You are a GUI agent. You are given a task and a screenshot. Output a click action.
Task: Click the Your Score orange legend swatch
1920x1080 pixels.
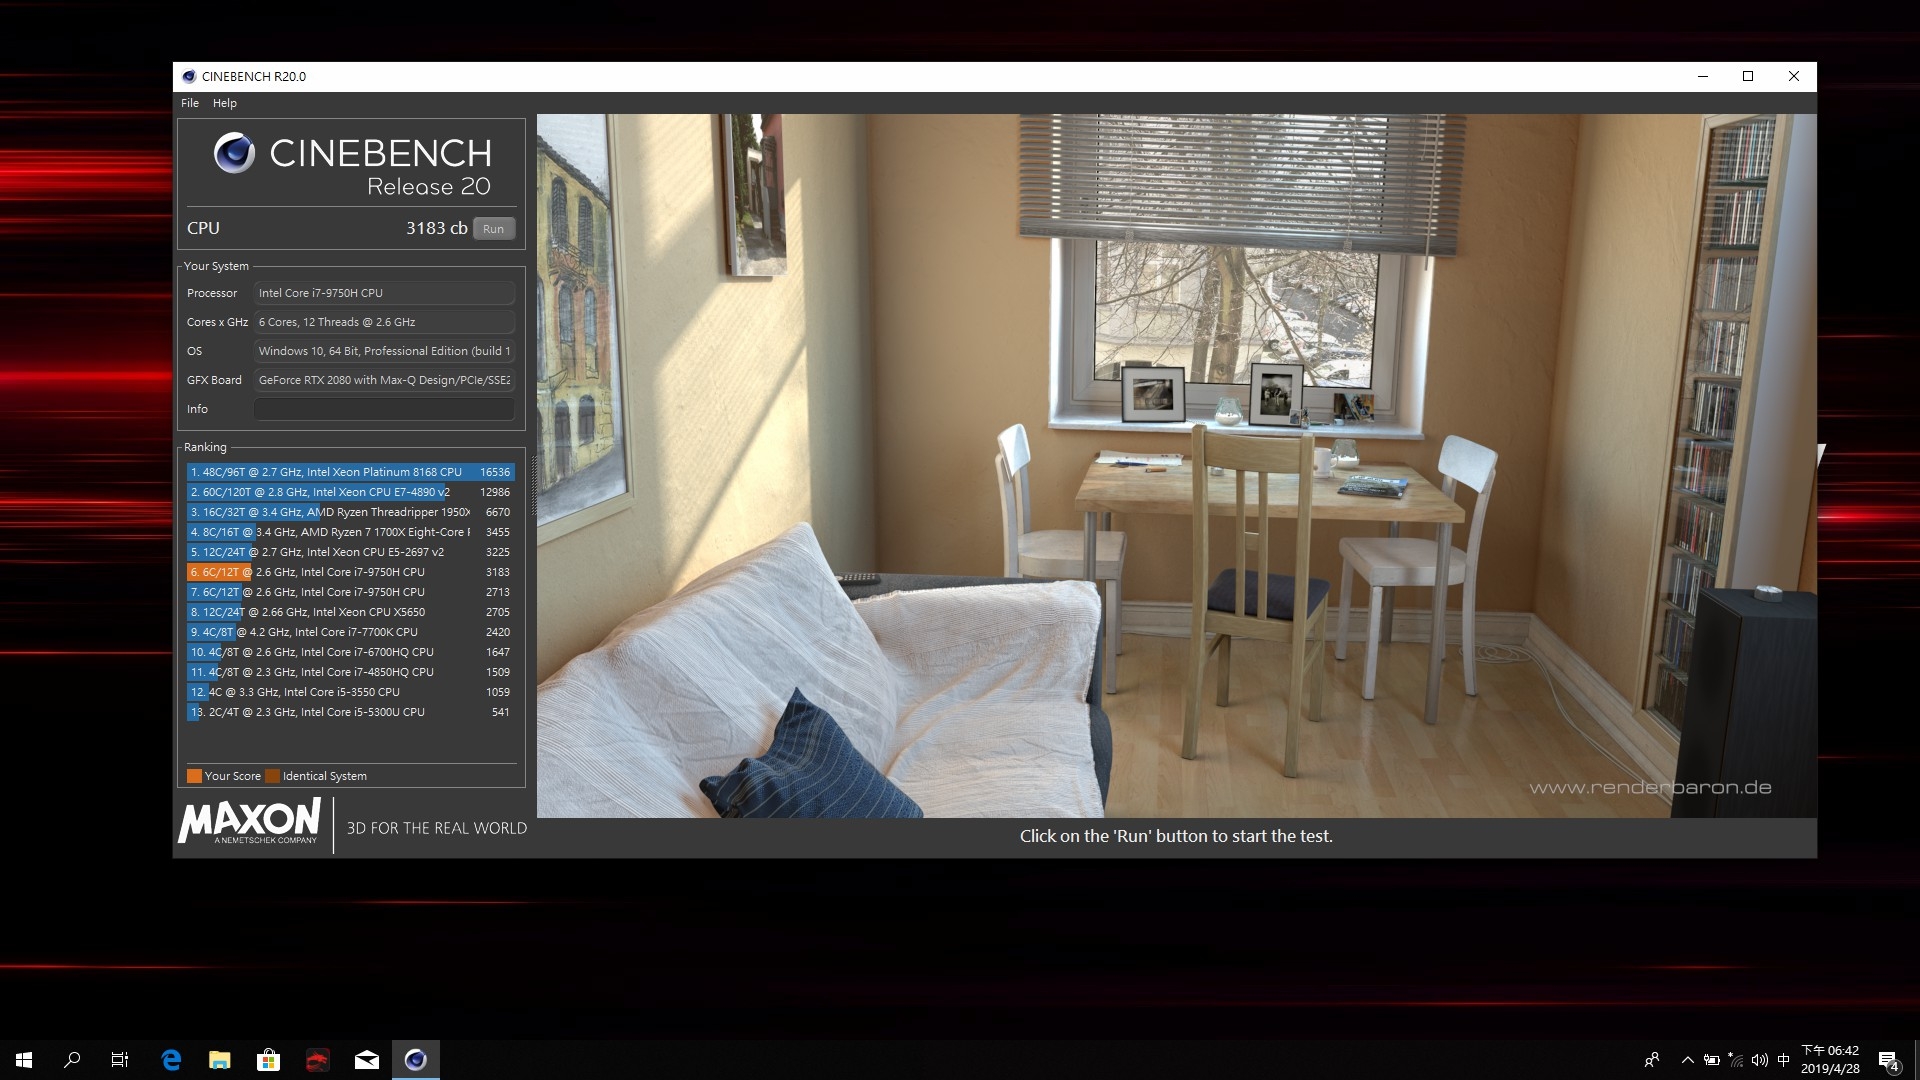(x=194, y=776)
